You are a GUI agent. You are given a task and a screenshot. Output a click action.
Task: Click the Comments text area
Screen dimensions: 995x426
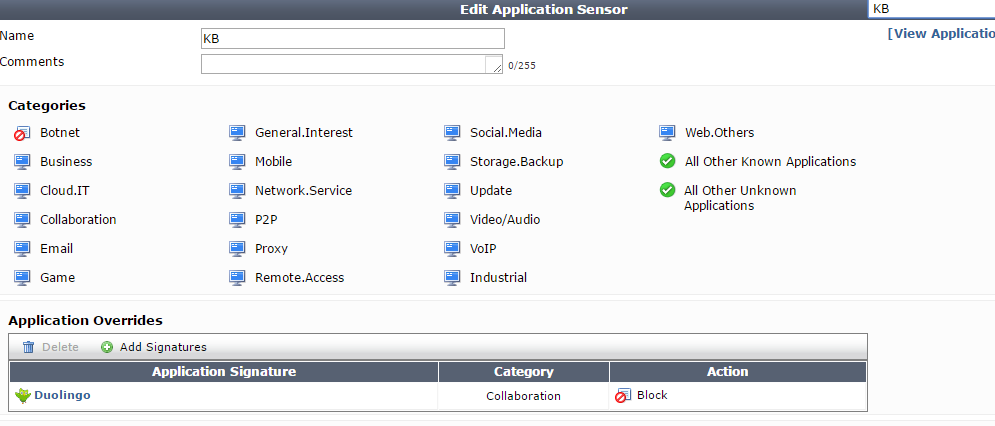pyautogui.click(x=345, y=64)
